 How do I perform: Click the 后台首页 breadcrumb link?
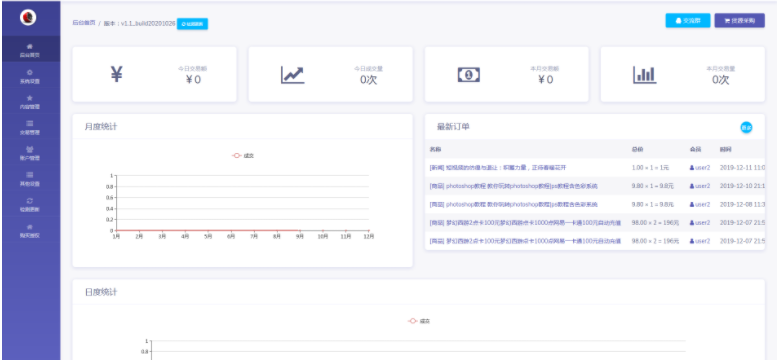(x=84, y=23)
